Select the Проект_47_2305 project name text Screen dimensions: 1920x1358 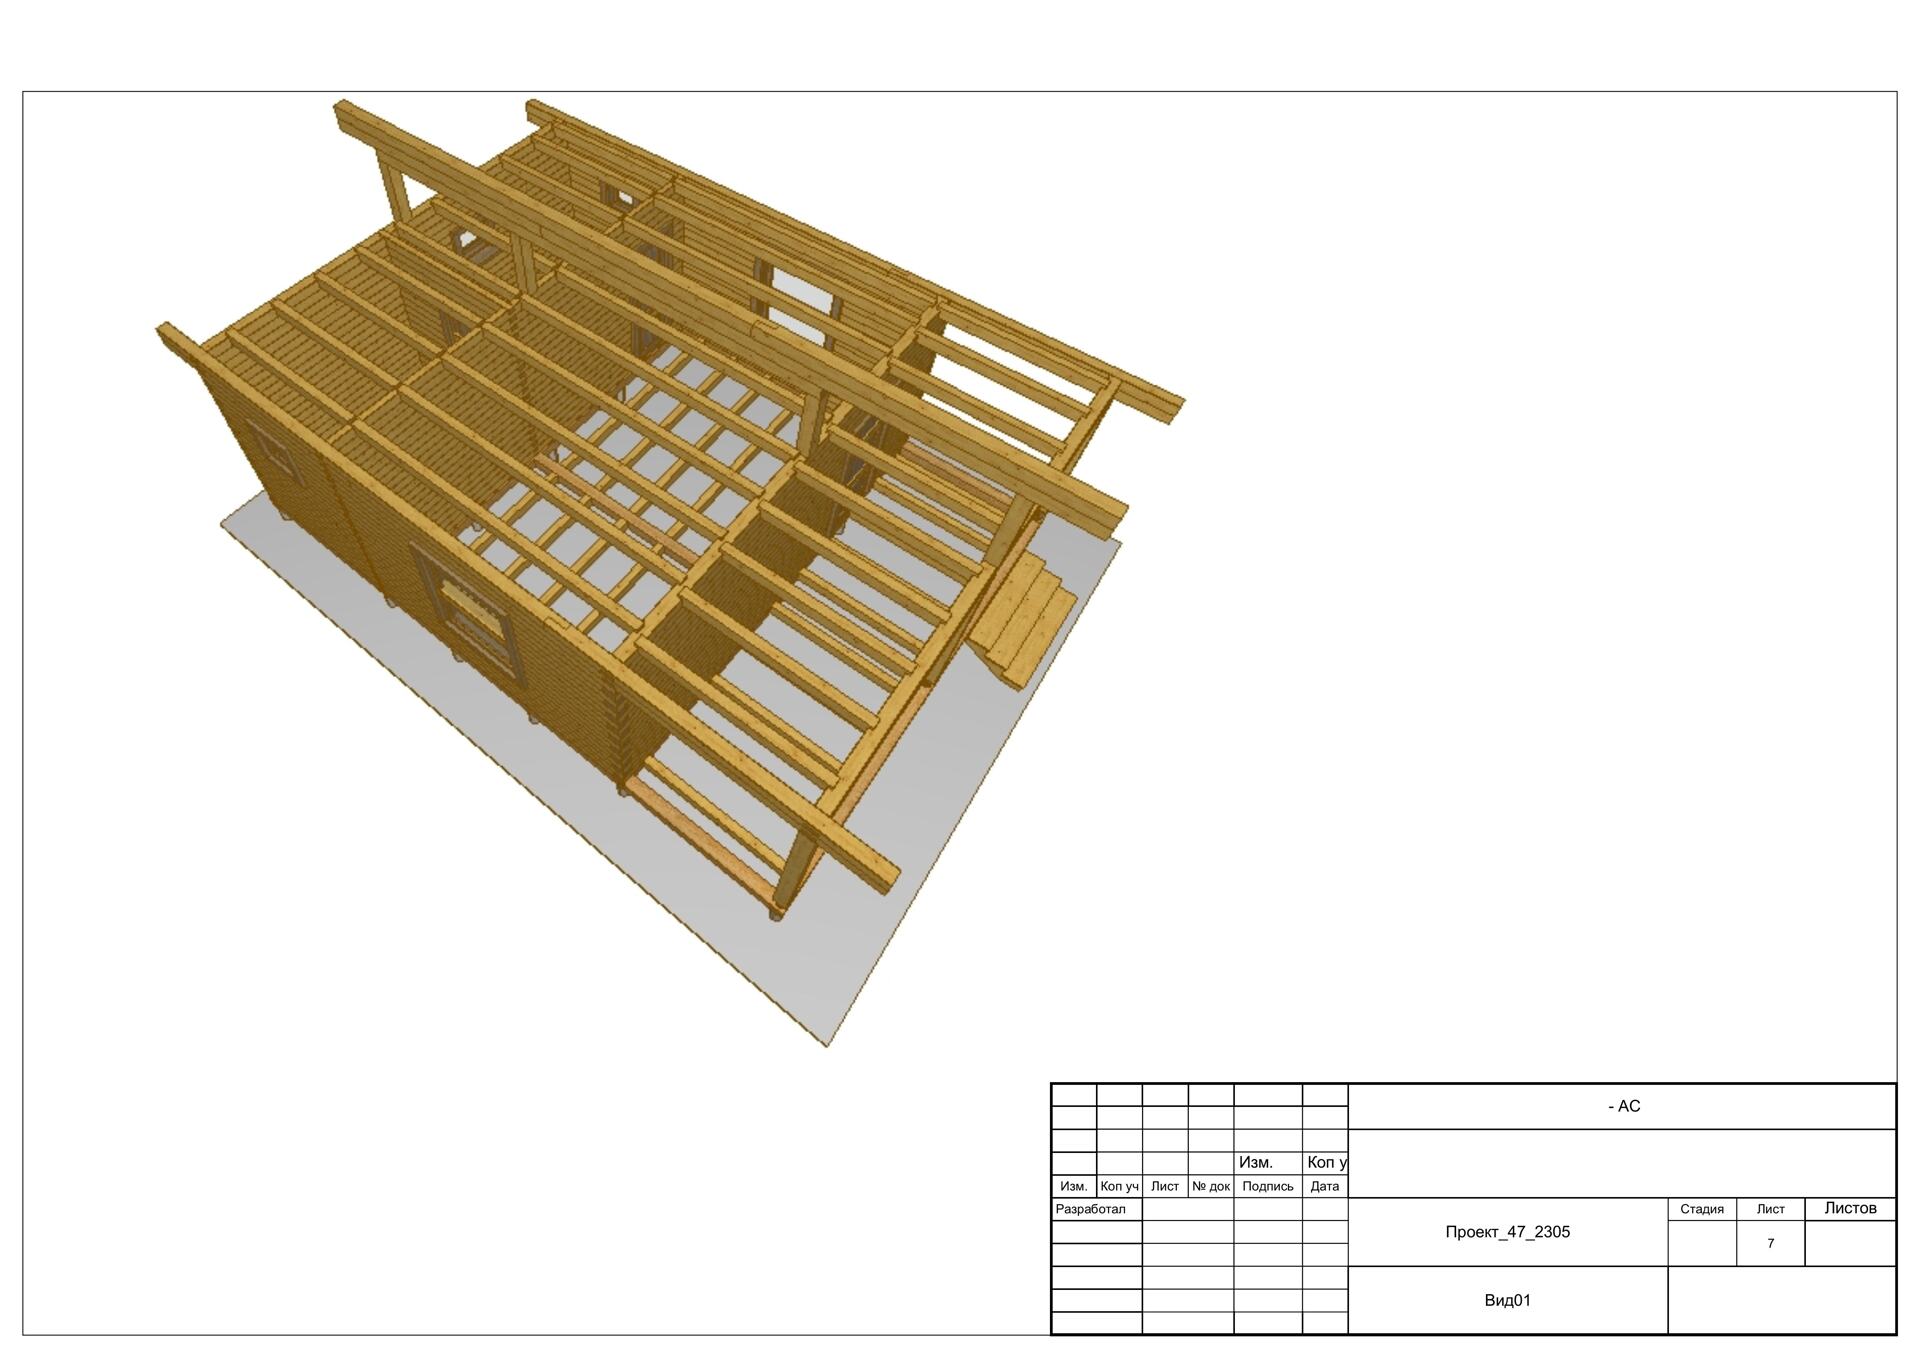click(1507, 1232)
